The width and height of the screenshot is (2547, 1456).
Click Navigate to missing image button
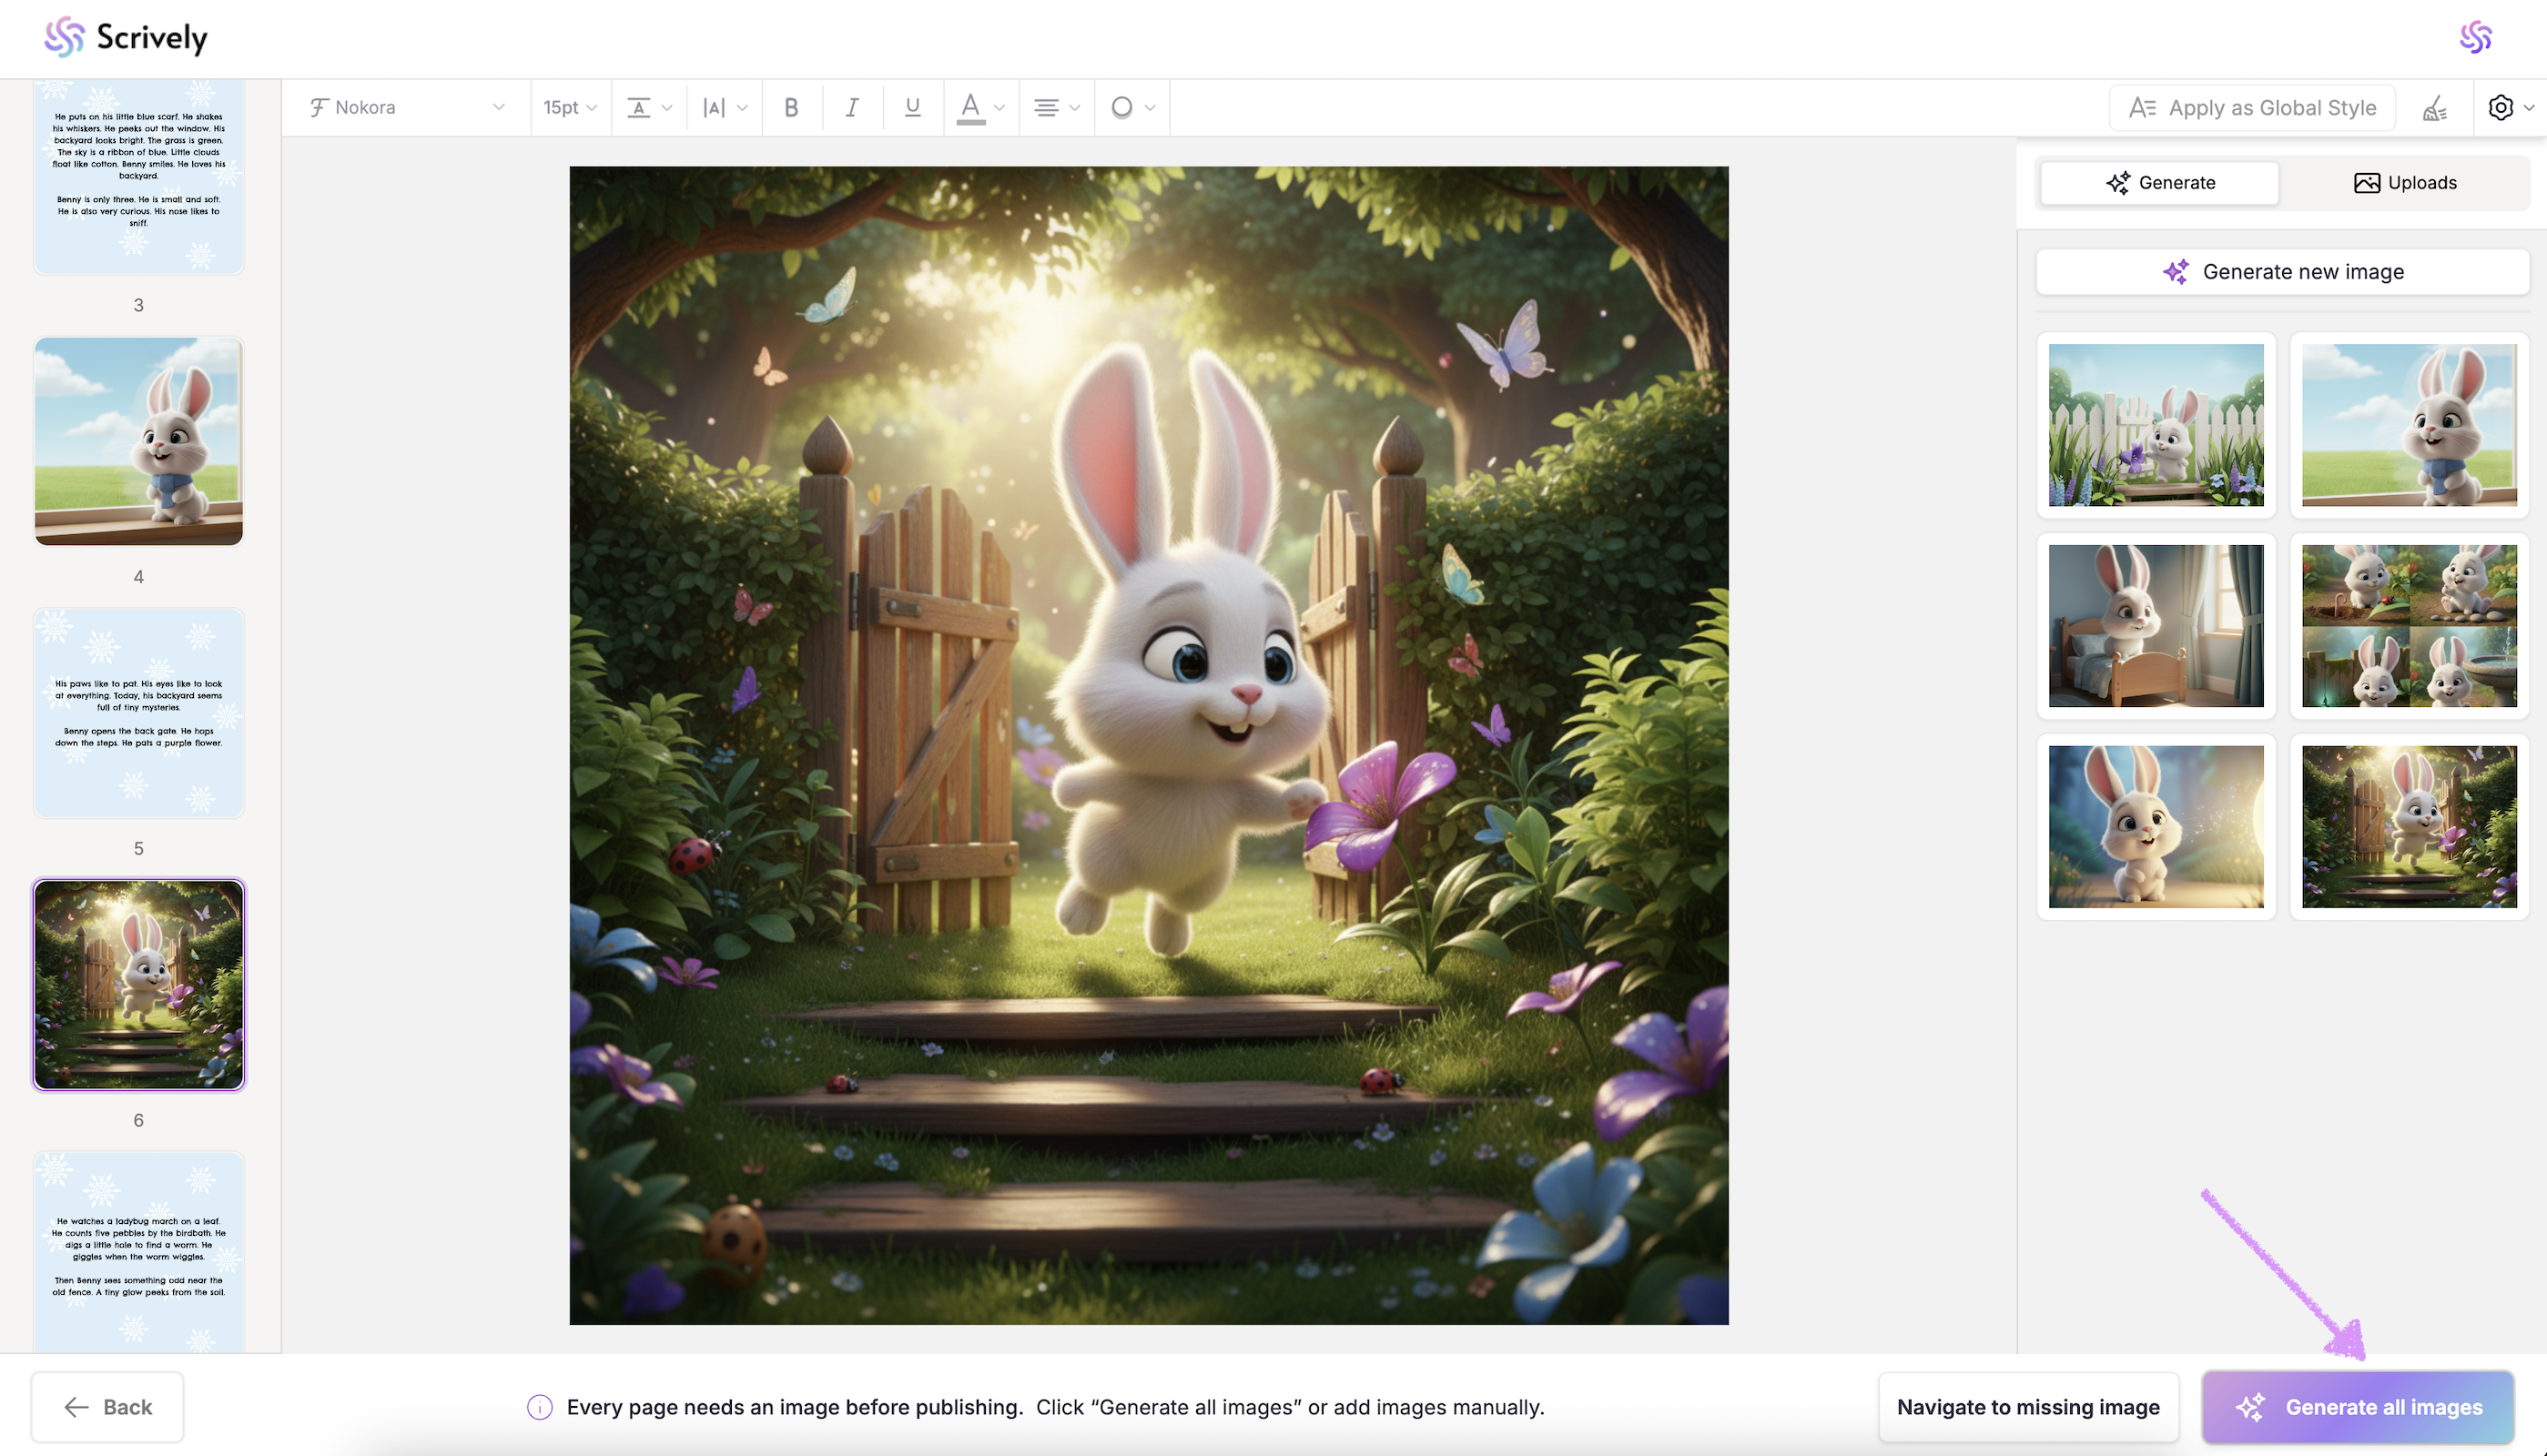(2027, 1407)
